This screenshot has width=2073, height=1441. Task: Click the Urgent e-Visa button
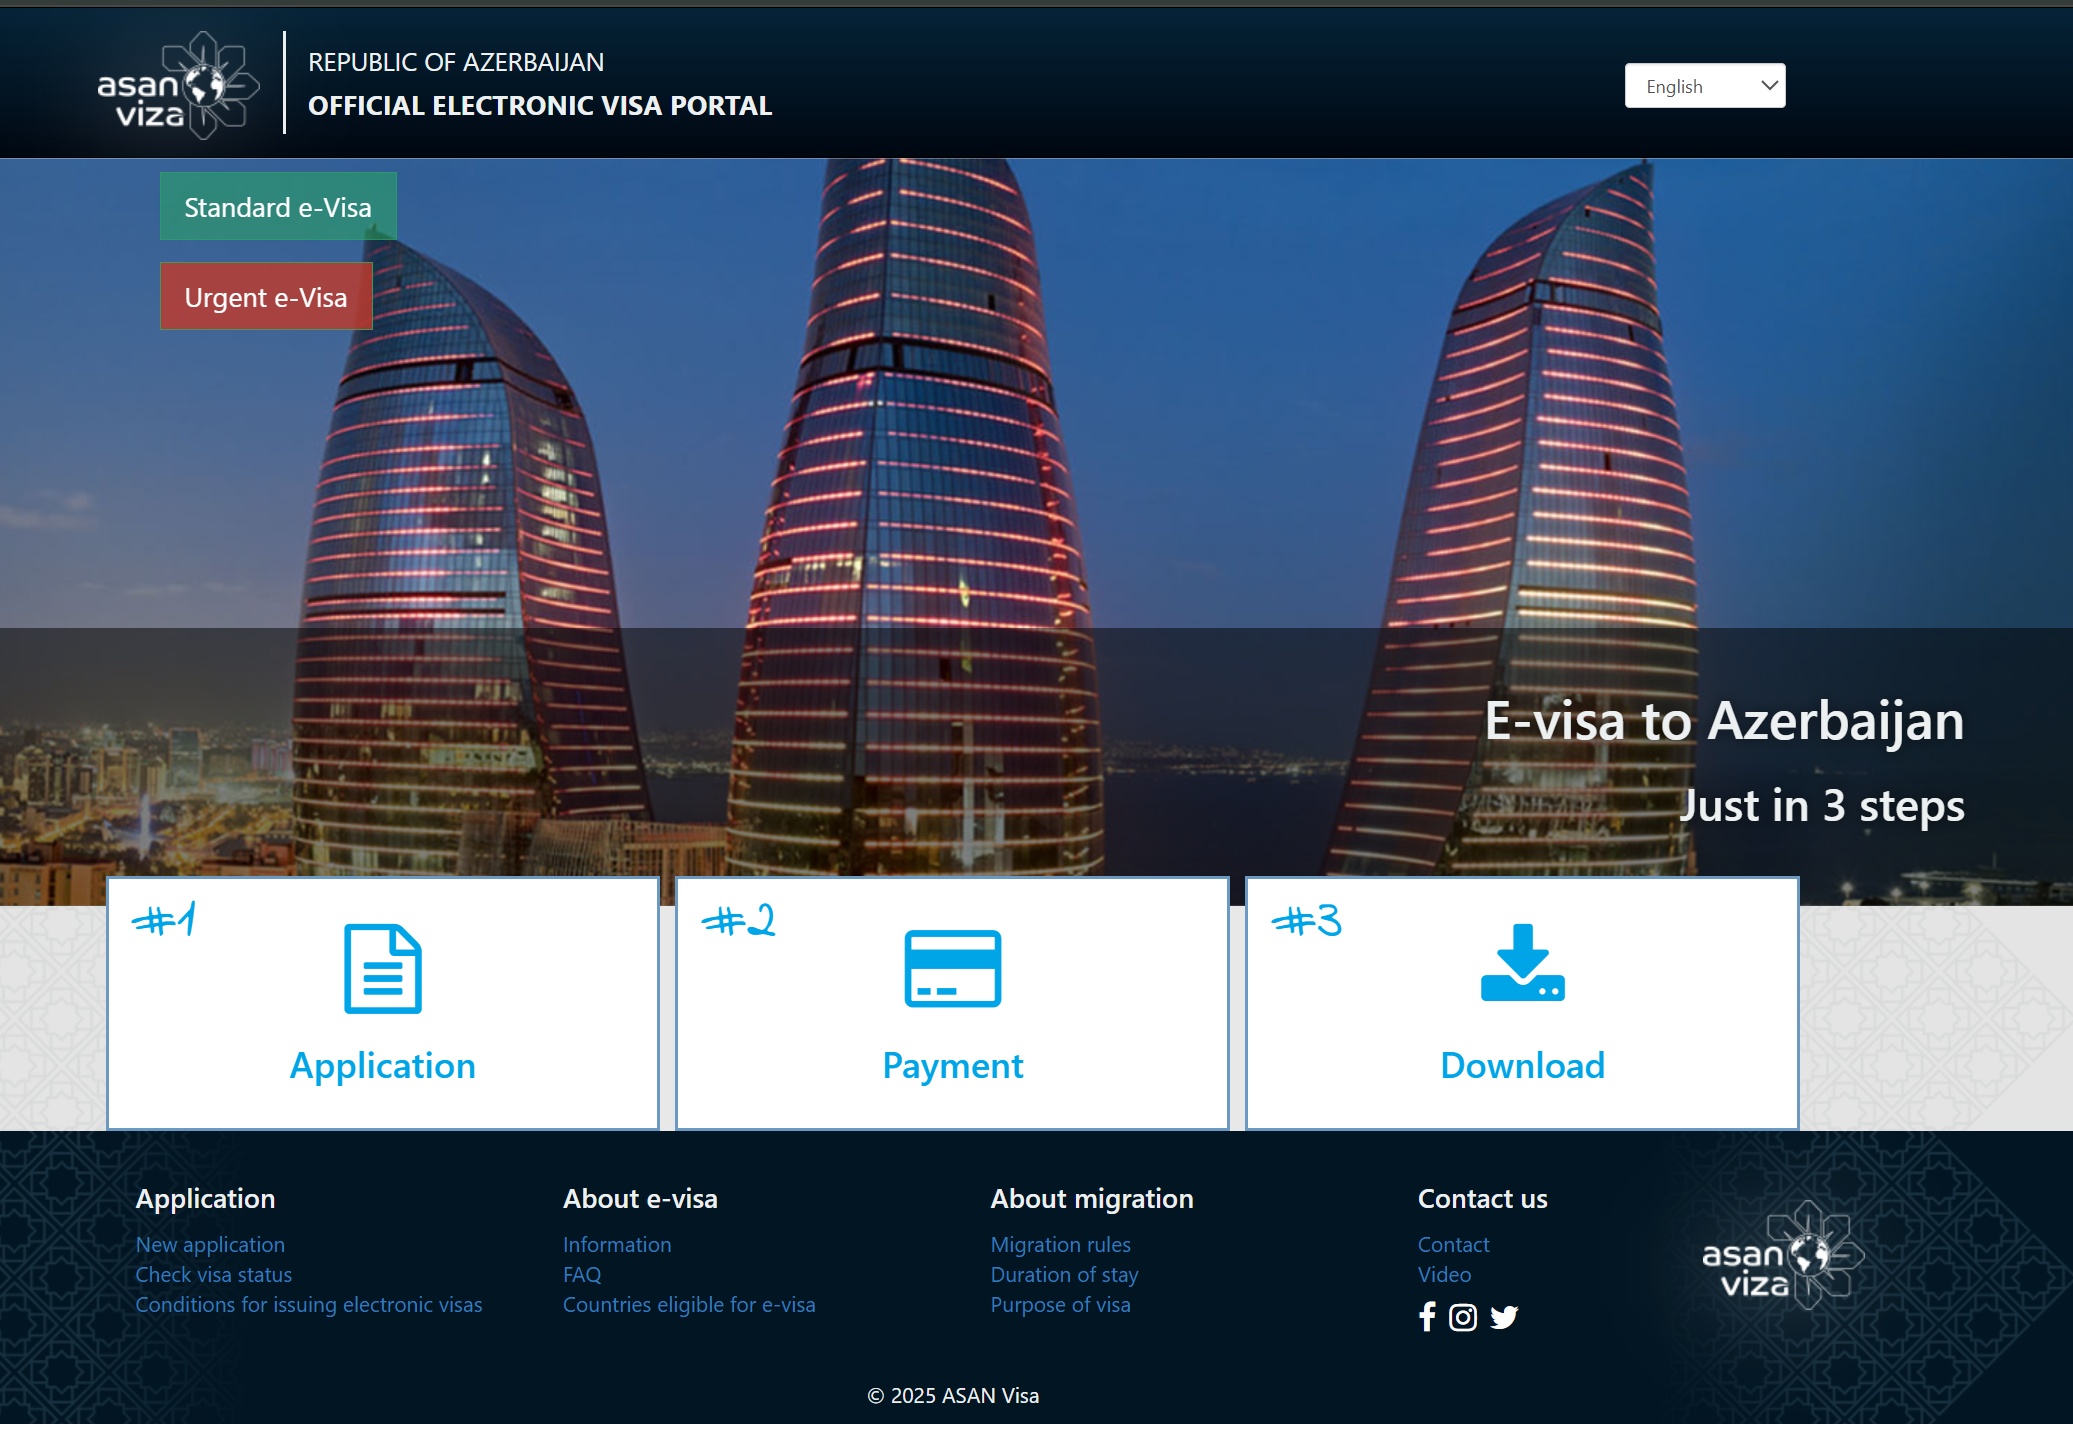coord(266,297)
